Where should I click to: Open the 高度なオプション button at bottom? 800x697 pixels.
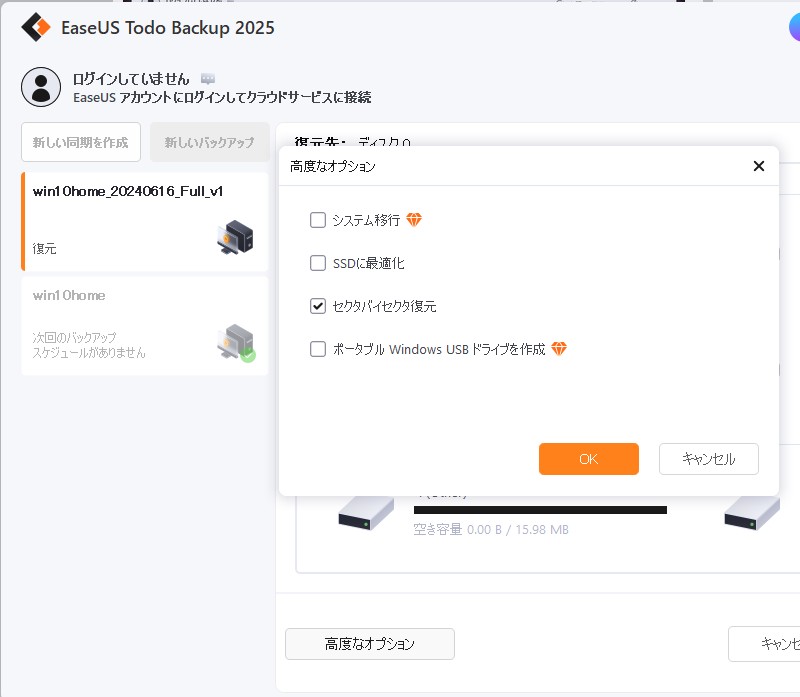coord(370,644)
